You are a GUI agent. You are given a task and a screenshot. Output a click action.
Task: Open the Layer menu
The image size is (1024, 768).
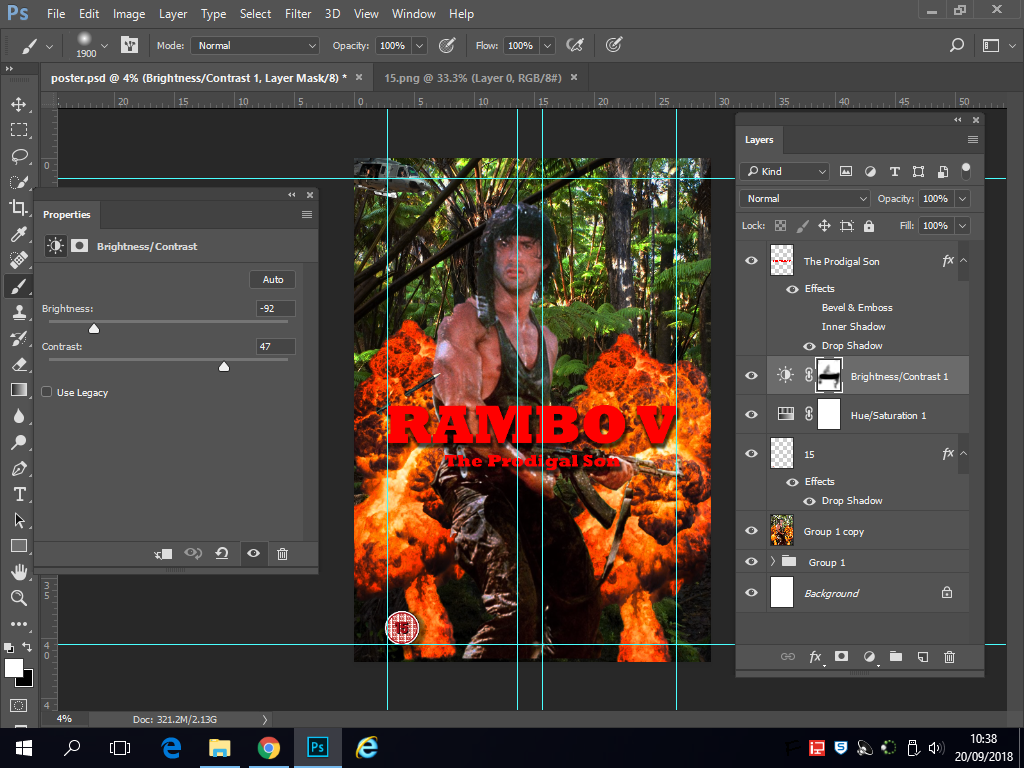point(173,14)
